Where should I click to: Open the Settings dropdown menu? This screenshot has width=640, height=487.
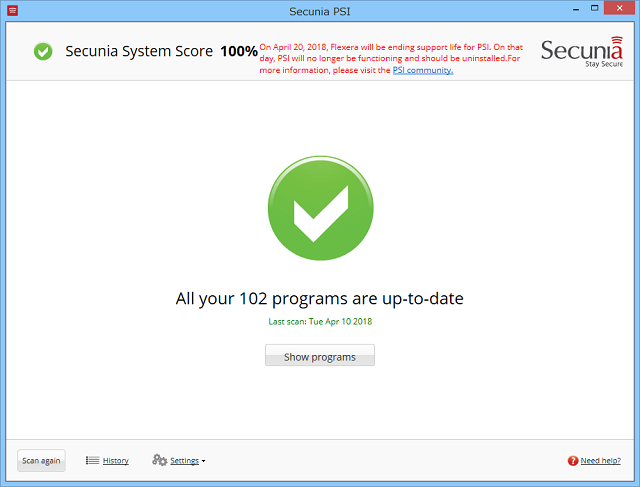click(x=188, y=460)
